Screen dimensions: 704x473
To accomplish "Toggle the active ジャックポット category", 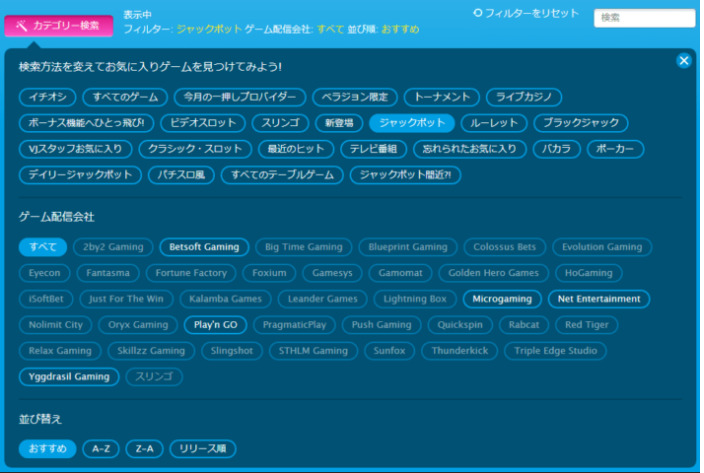I will click(x=412, y=123).
